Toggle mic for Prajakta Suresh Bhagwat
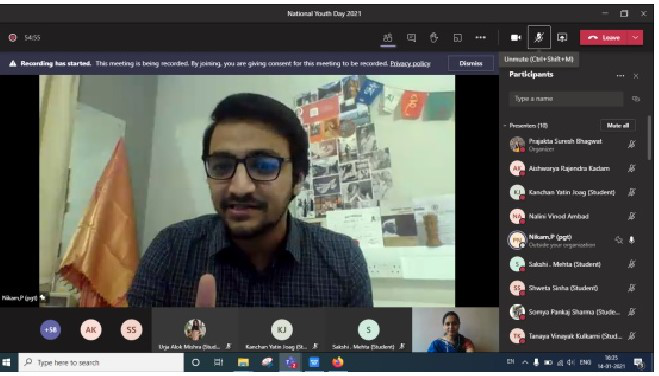This screenshot has height=376, width=659. click(631, 145)
